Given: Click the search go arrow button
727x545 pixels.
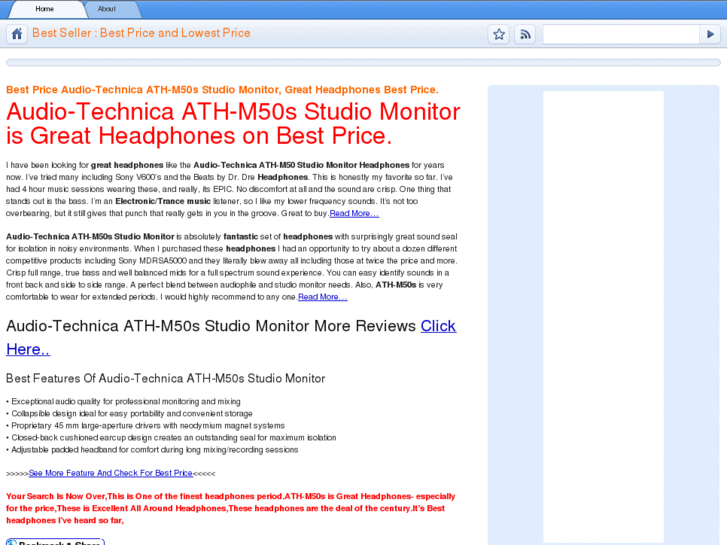Looking at the screenshot, I should click(710, 34).
